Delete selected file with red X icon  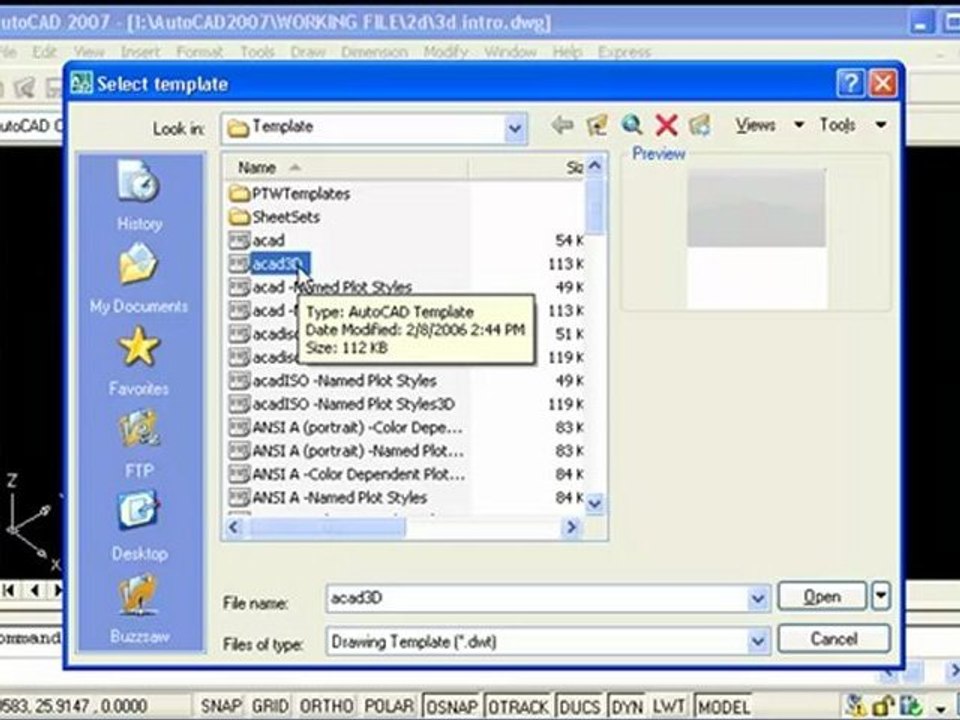coord(666,126)
